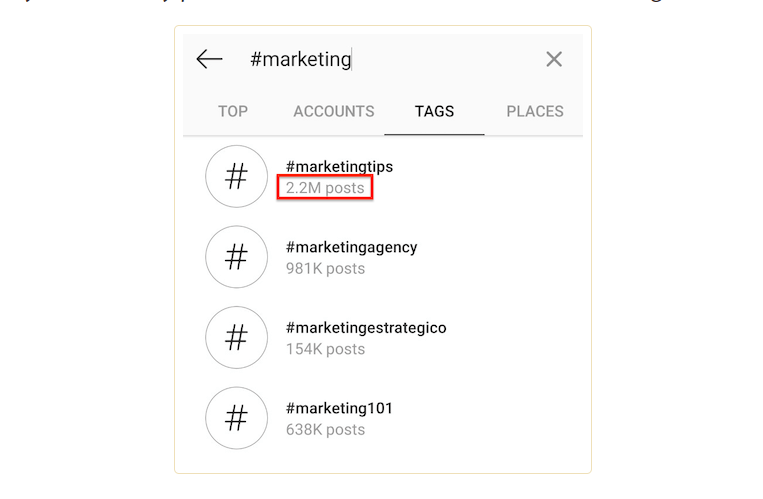763x499 pixels.
Task: Click the hashtag circle icon beside #marketingestrategico
Action: (x=236, y=338)
